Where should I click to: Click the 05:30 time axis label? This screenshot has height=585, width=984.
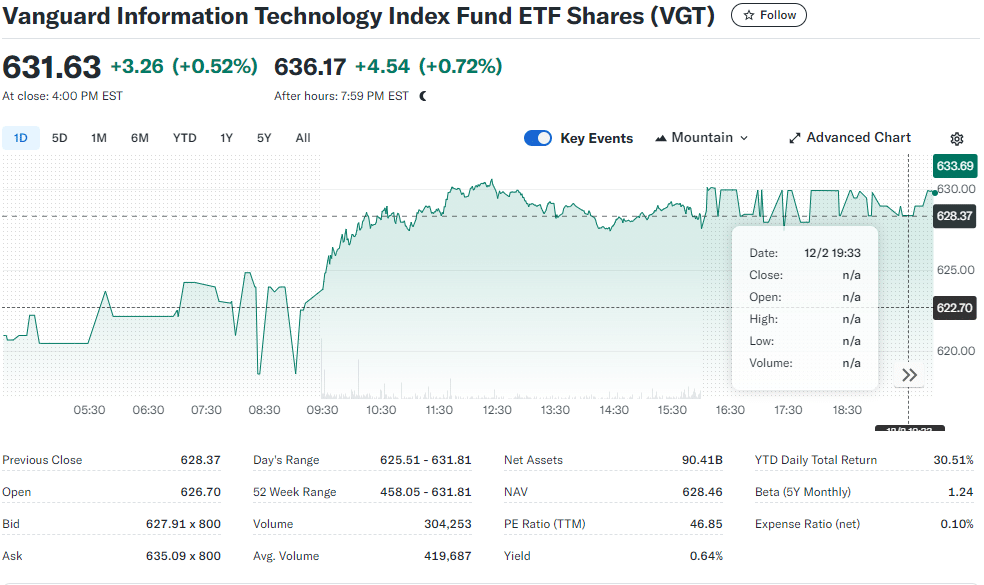tap(89, 410)
